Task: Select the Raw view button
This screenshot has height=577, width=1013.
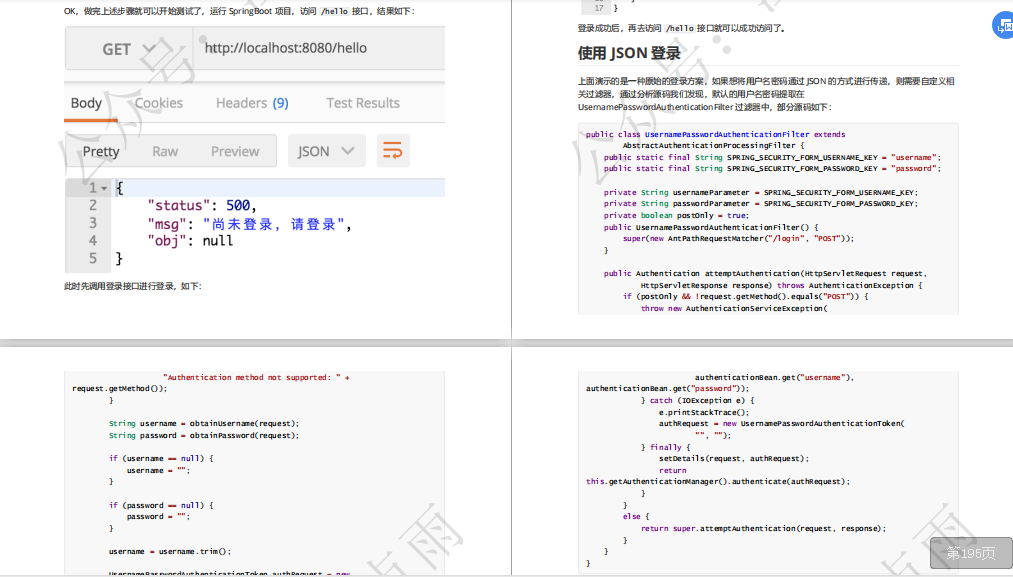Action: (x=165, y=151)
